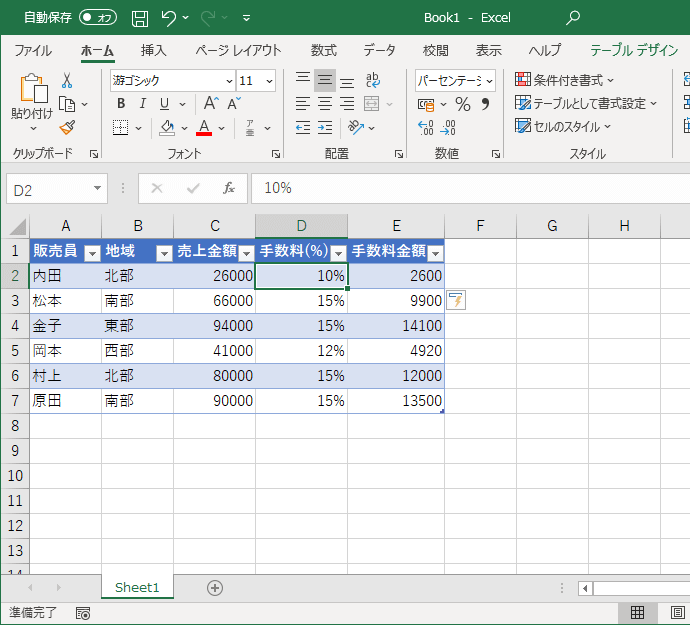
Task: Open the 貼り付け options arrow
Action: 33,129
